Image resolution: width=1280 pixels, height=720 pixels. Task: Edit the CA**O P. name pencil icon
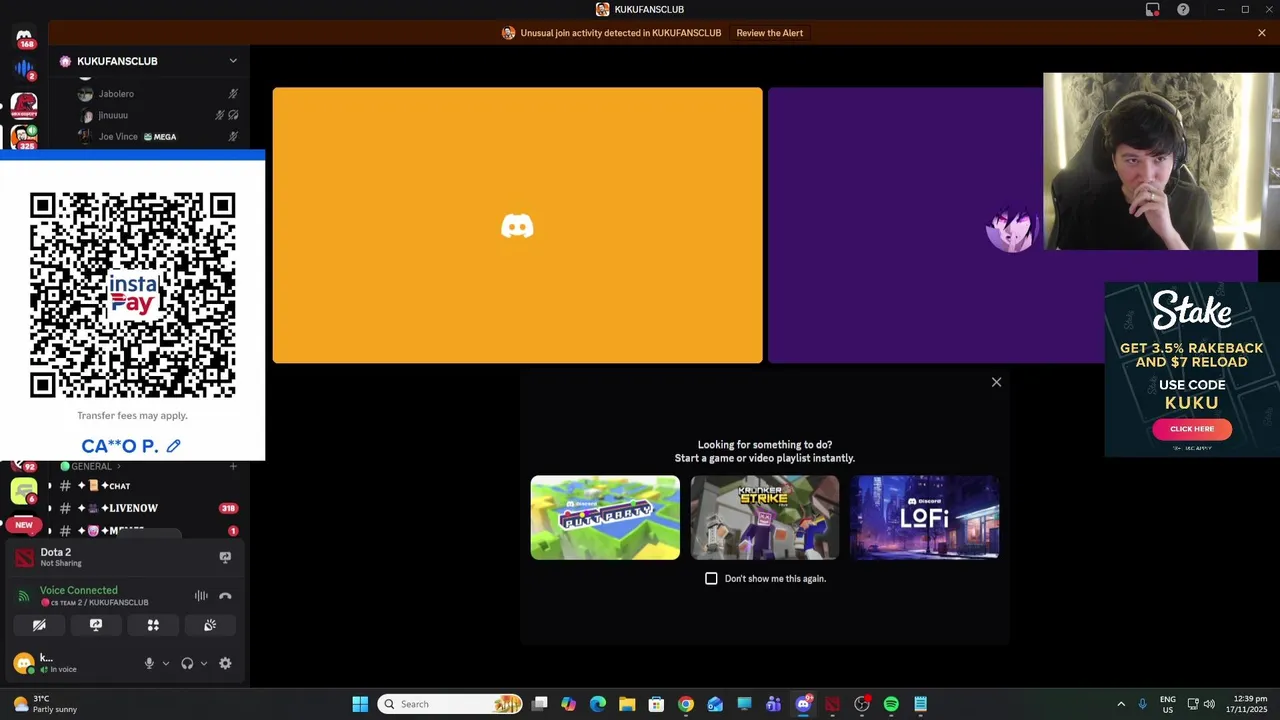tap(173, 446)
